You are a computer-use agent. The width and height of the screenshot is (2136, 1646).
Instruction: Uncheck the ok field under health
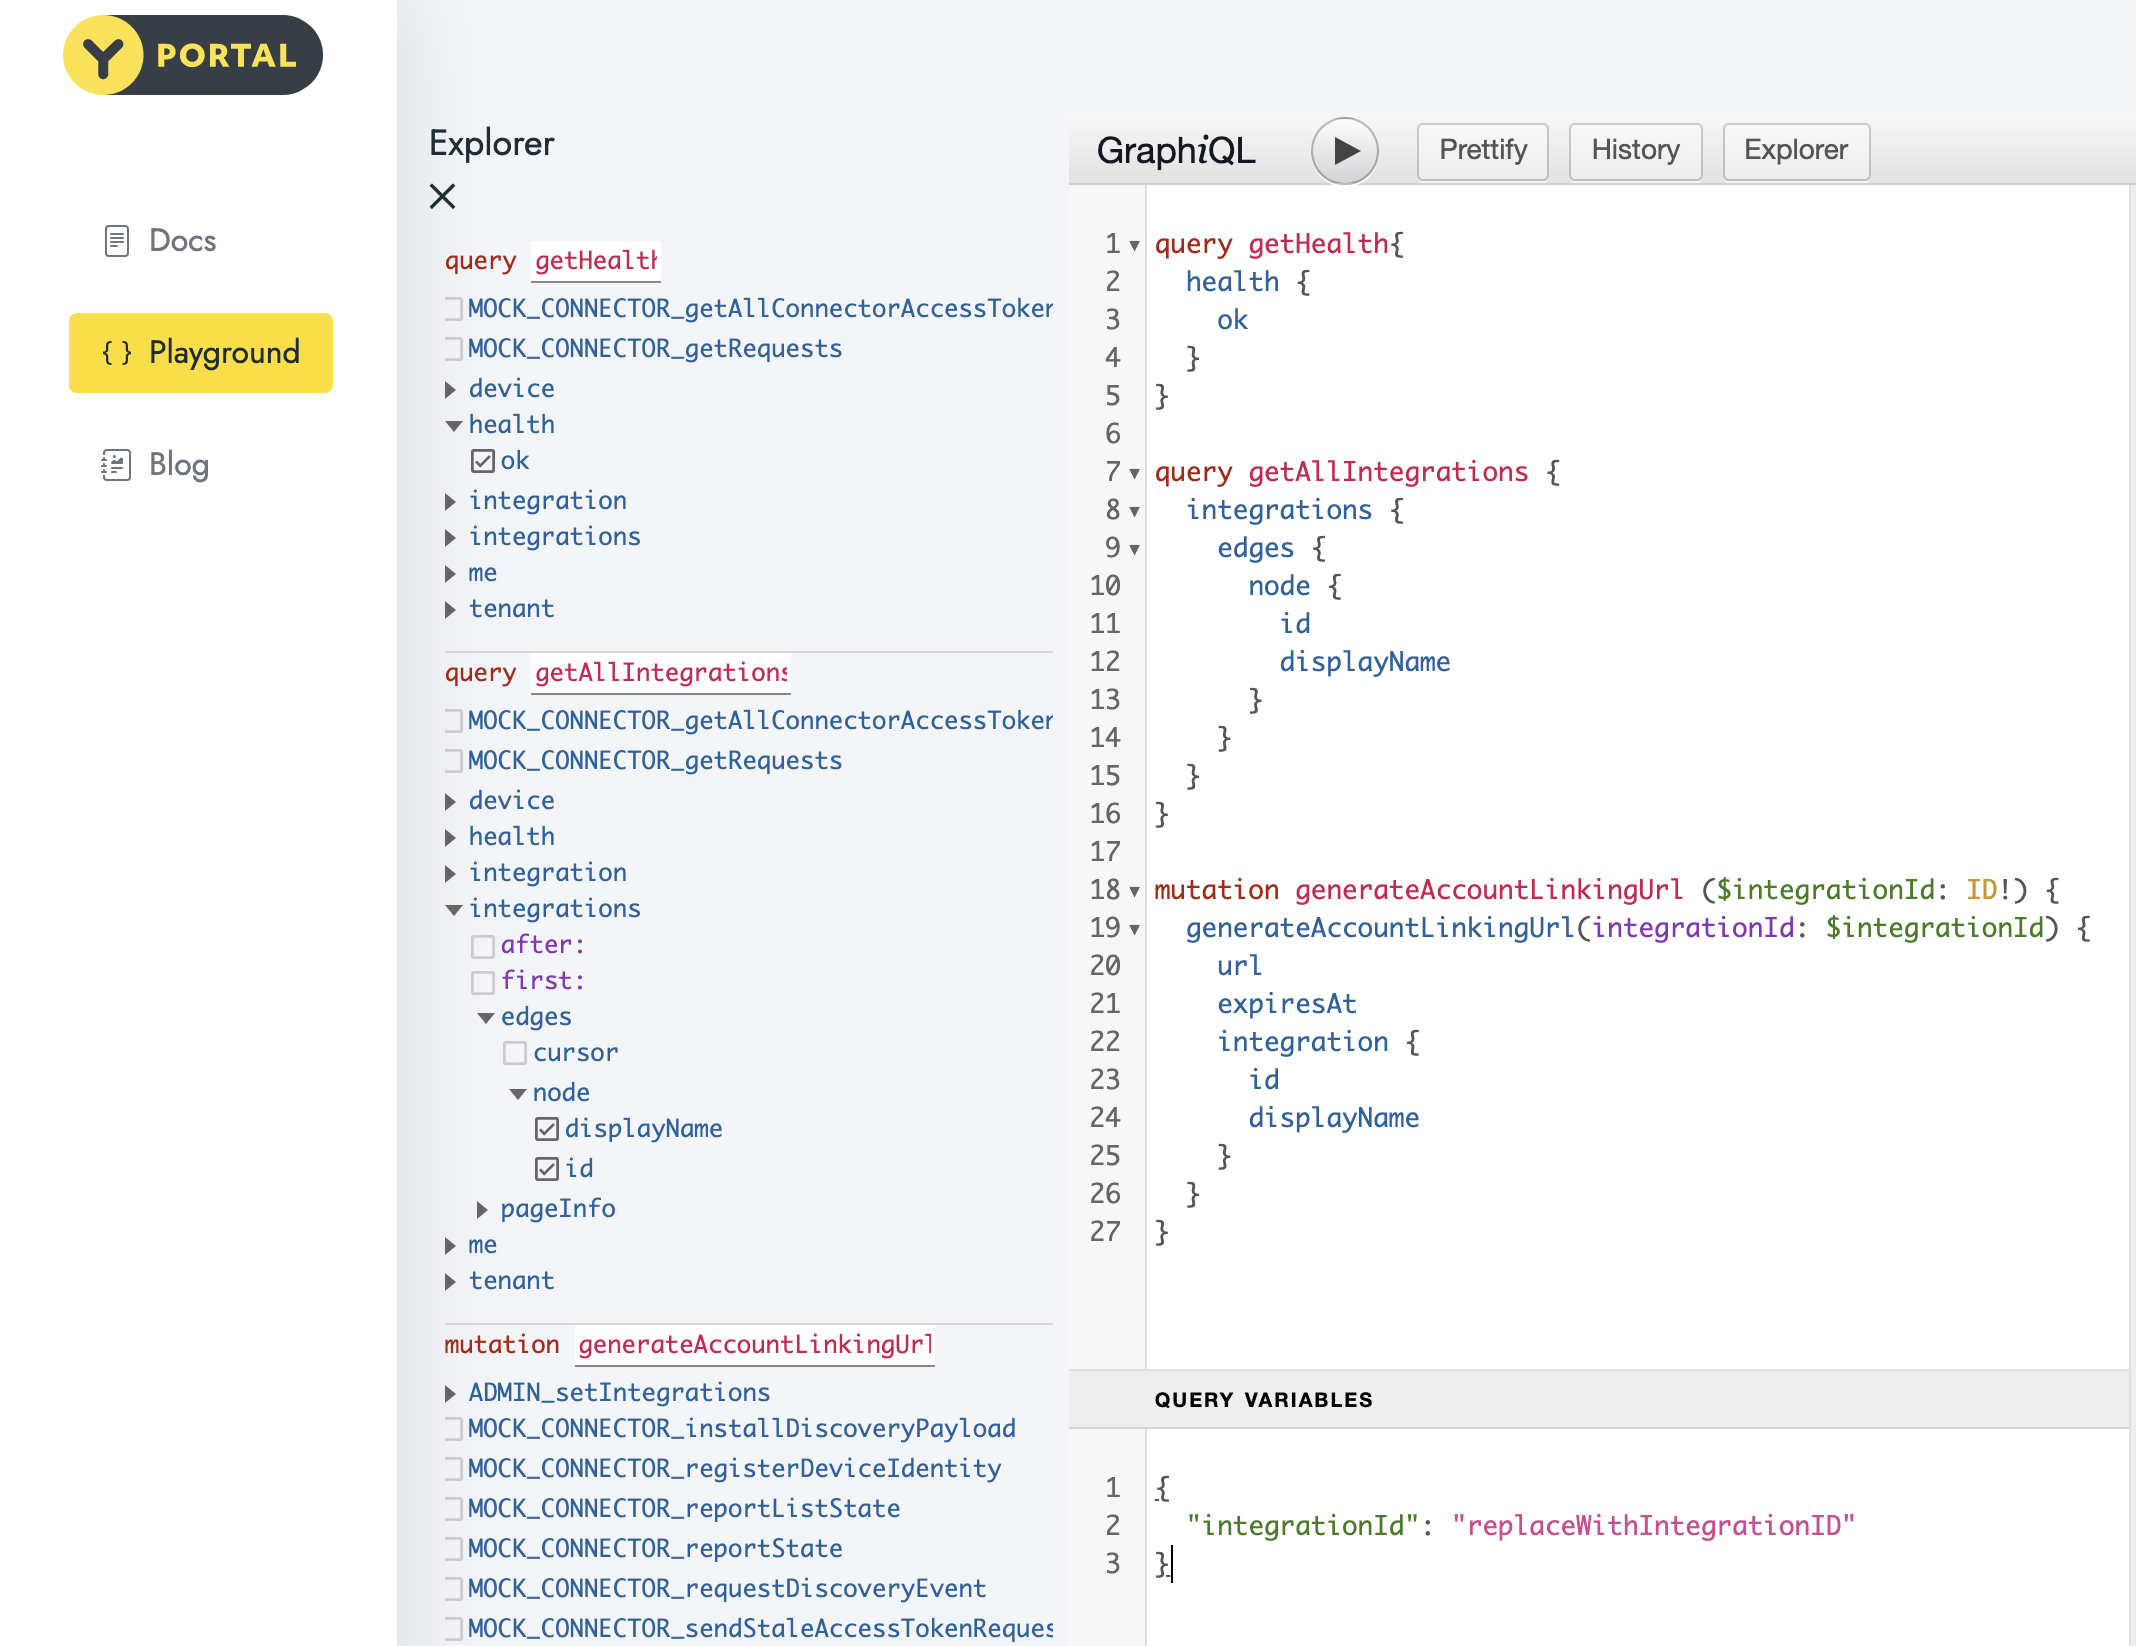[x=483, y=461]
